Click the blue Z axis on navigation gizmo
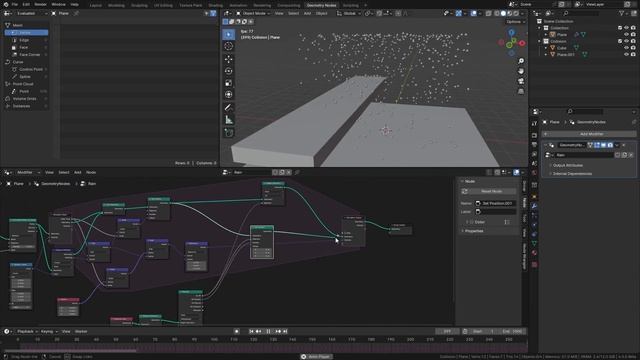Viewport: 640px width, 360px height. pyautogui.click(x=512, y=32)
